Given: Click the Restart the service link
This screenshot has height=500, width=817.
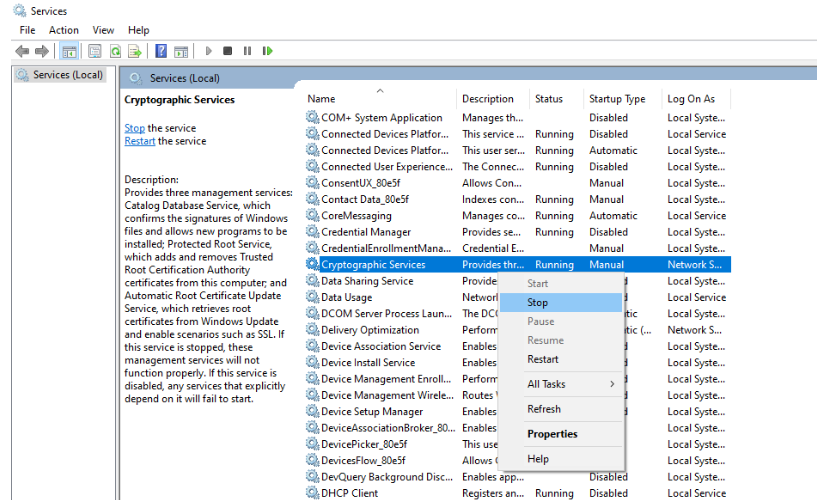Looking at the screenshot, I should click(139, 141).
